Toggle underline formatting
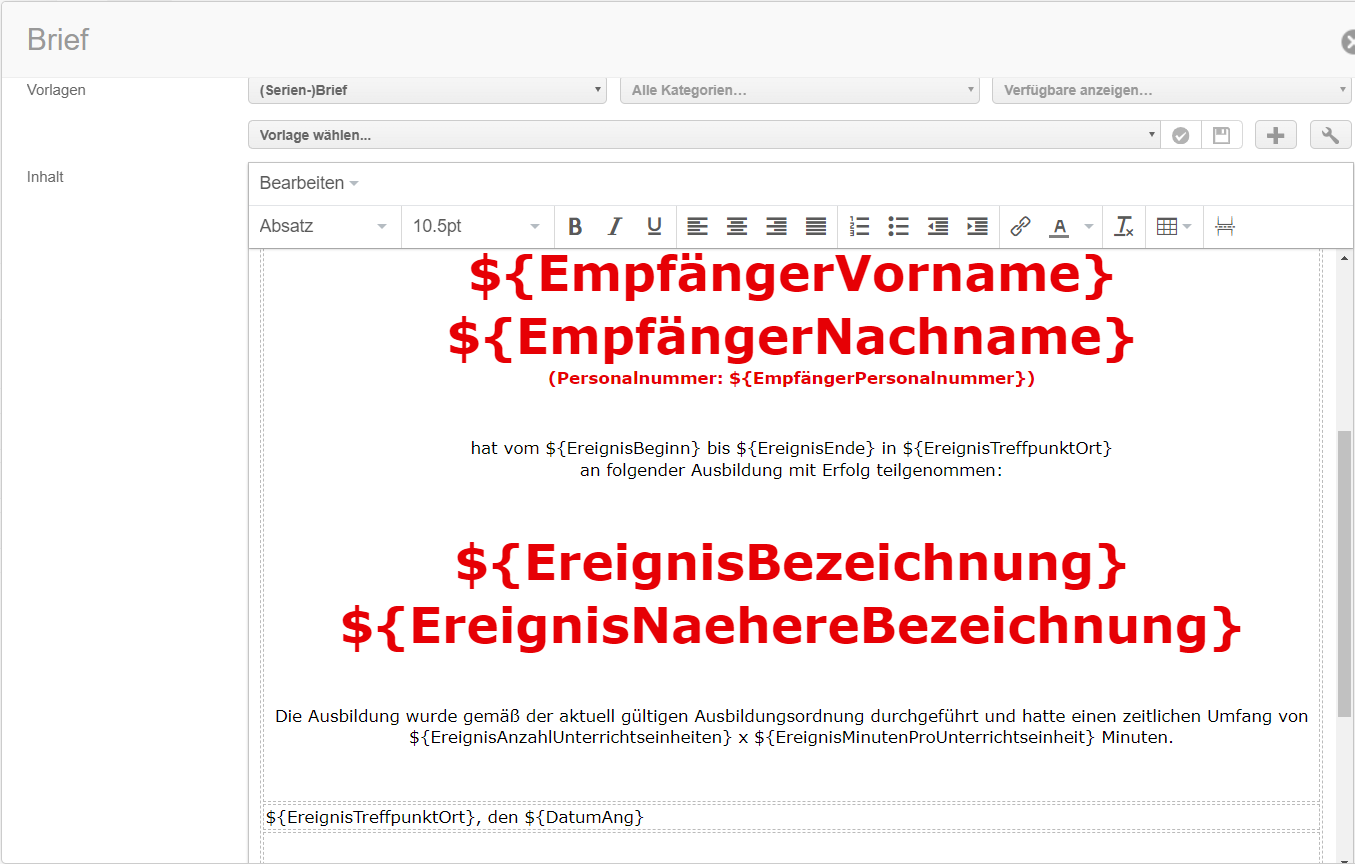 [654, 227]
